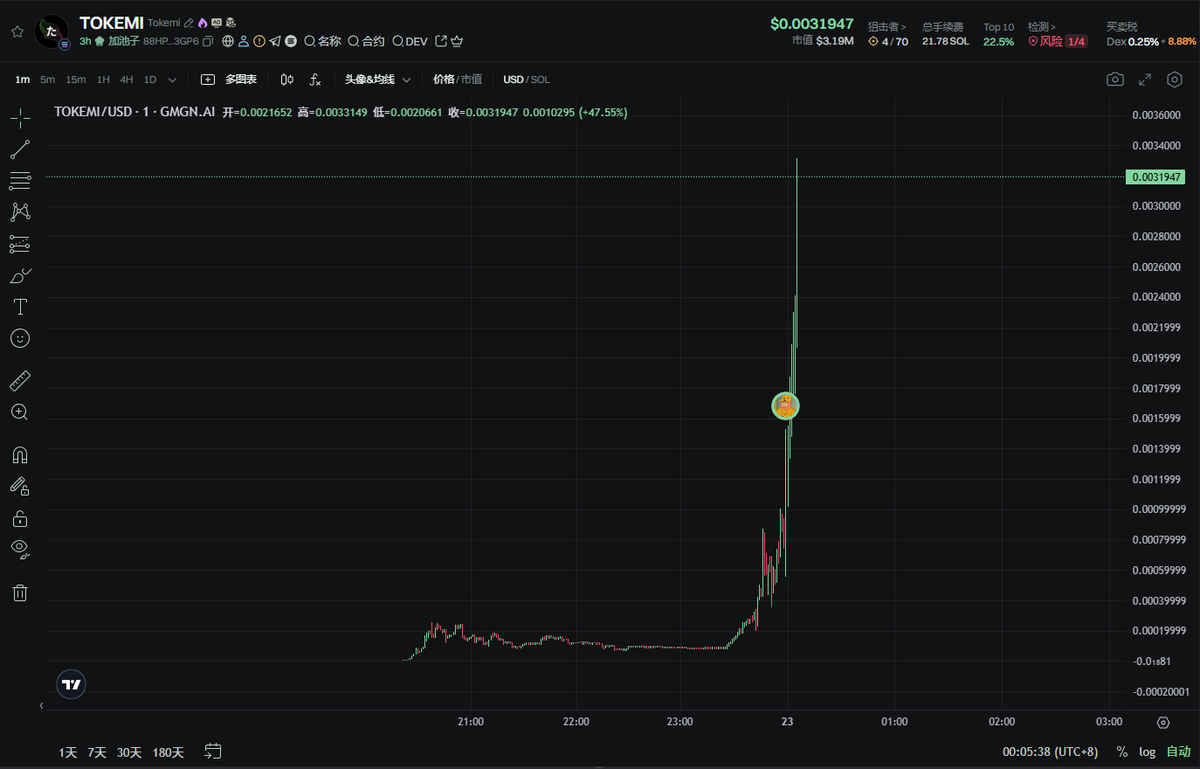
Task: Select the trend line drawing tool
Action: click(20, 150)
